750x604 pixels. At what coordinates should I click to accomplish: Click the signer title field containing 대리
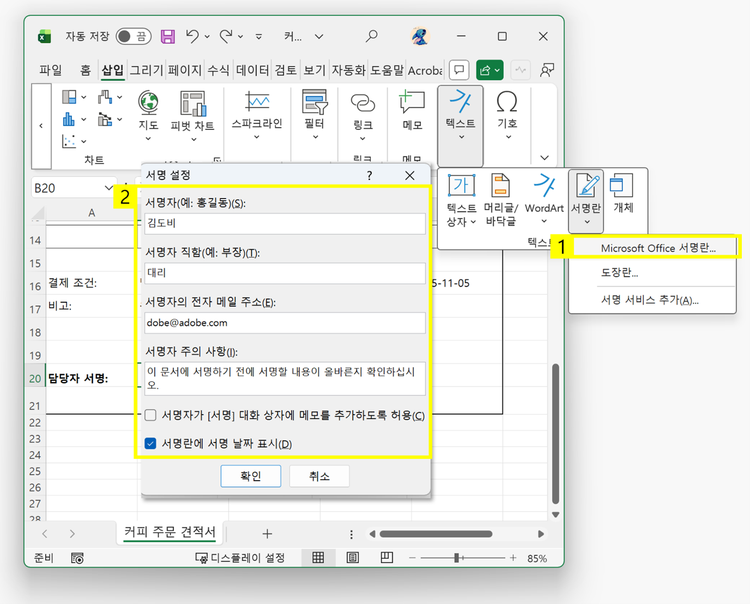pos(285,273)
